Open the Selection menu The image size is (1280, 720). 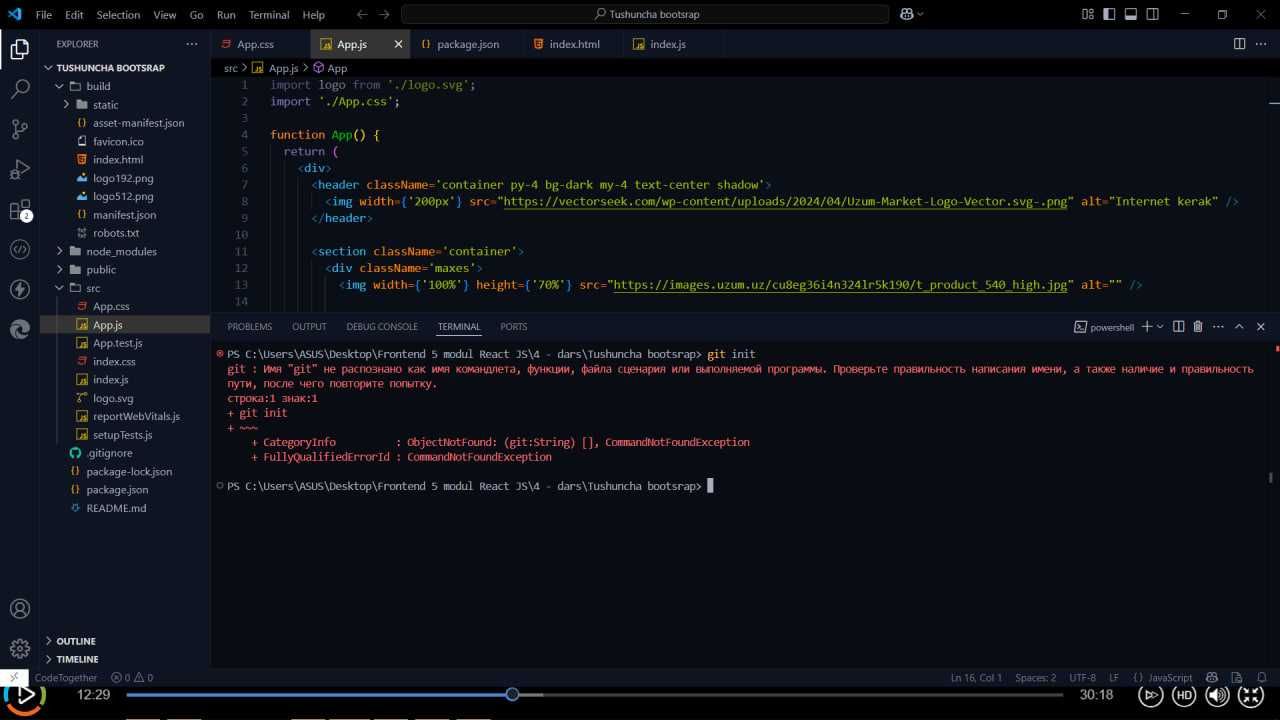[118, 15]
